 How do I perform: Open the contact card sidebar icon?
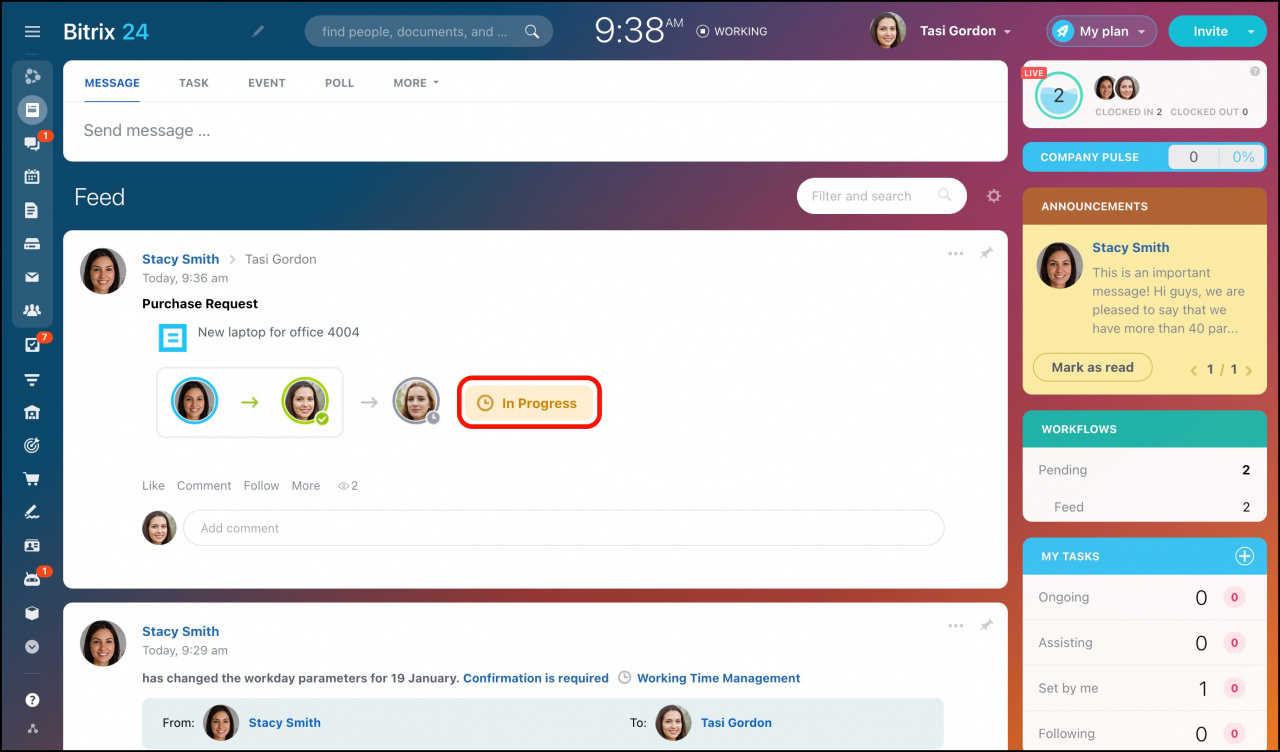point(32,546)
